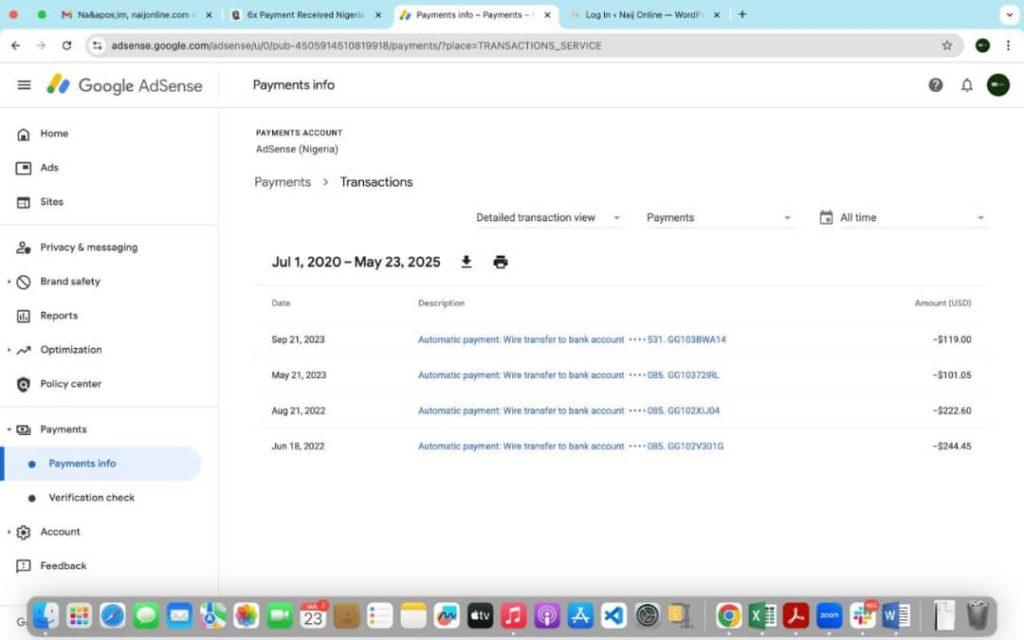Open the Detailed transaction view dropdown
The height and width of the screenshot is (640, 1024).
pos(548,218)
